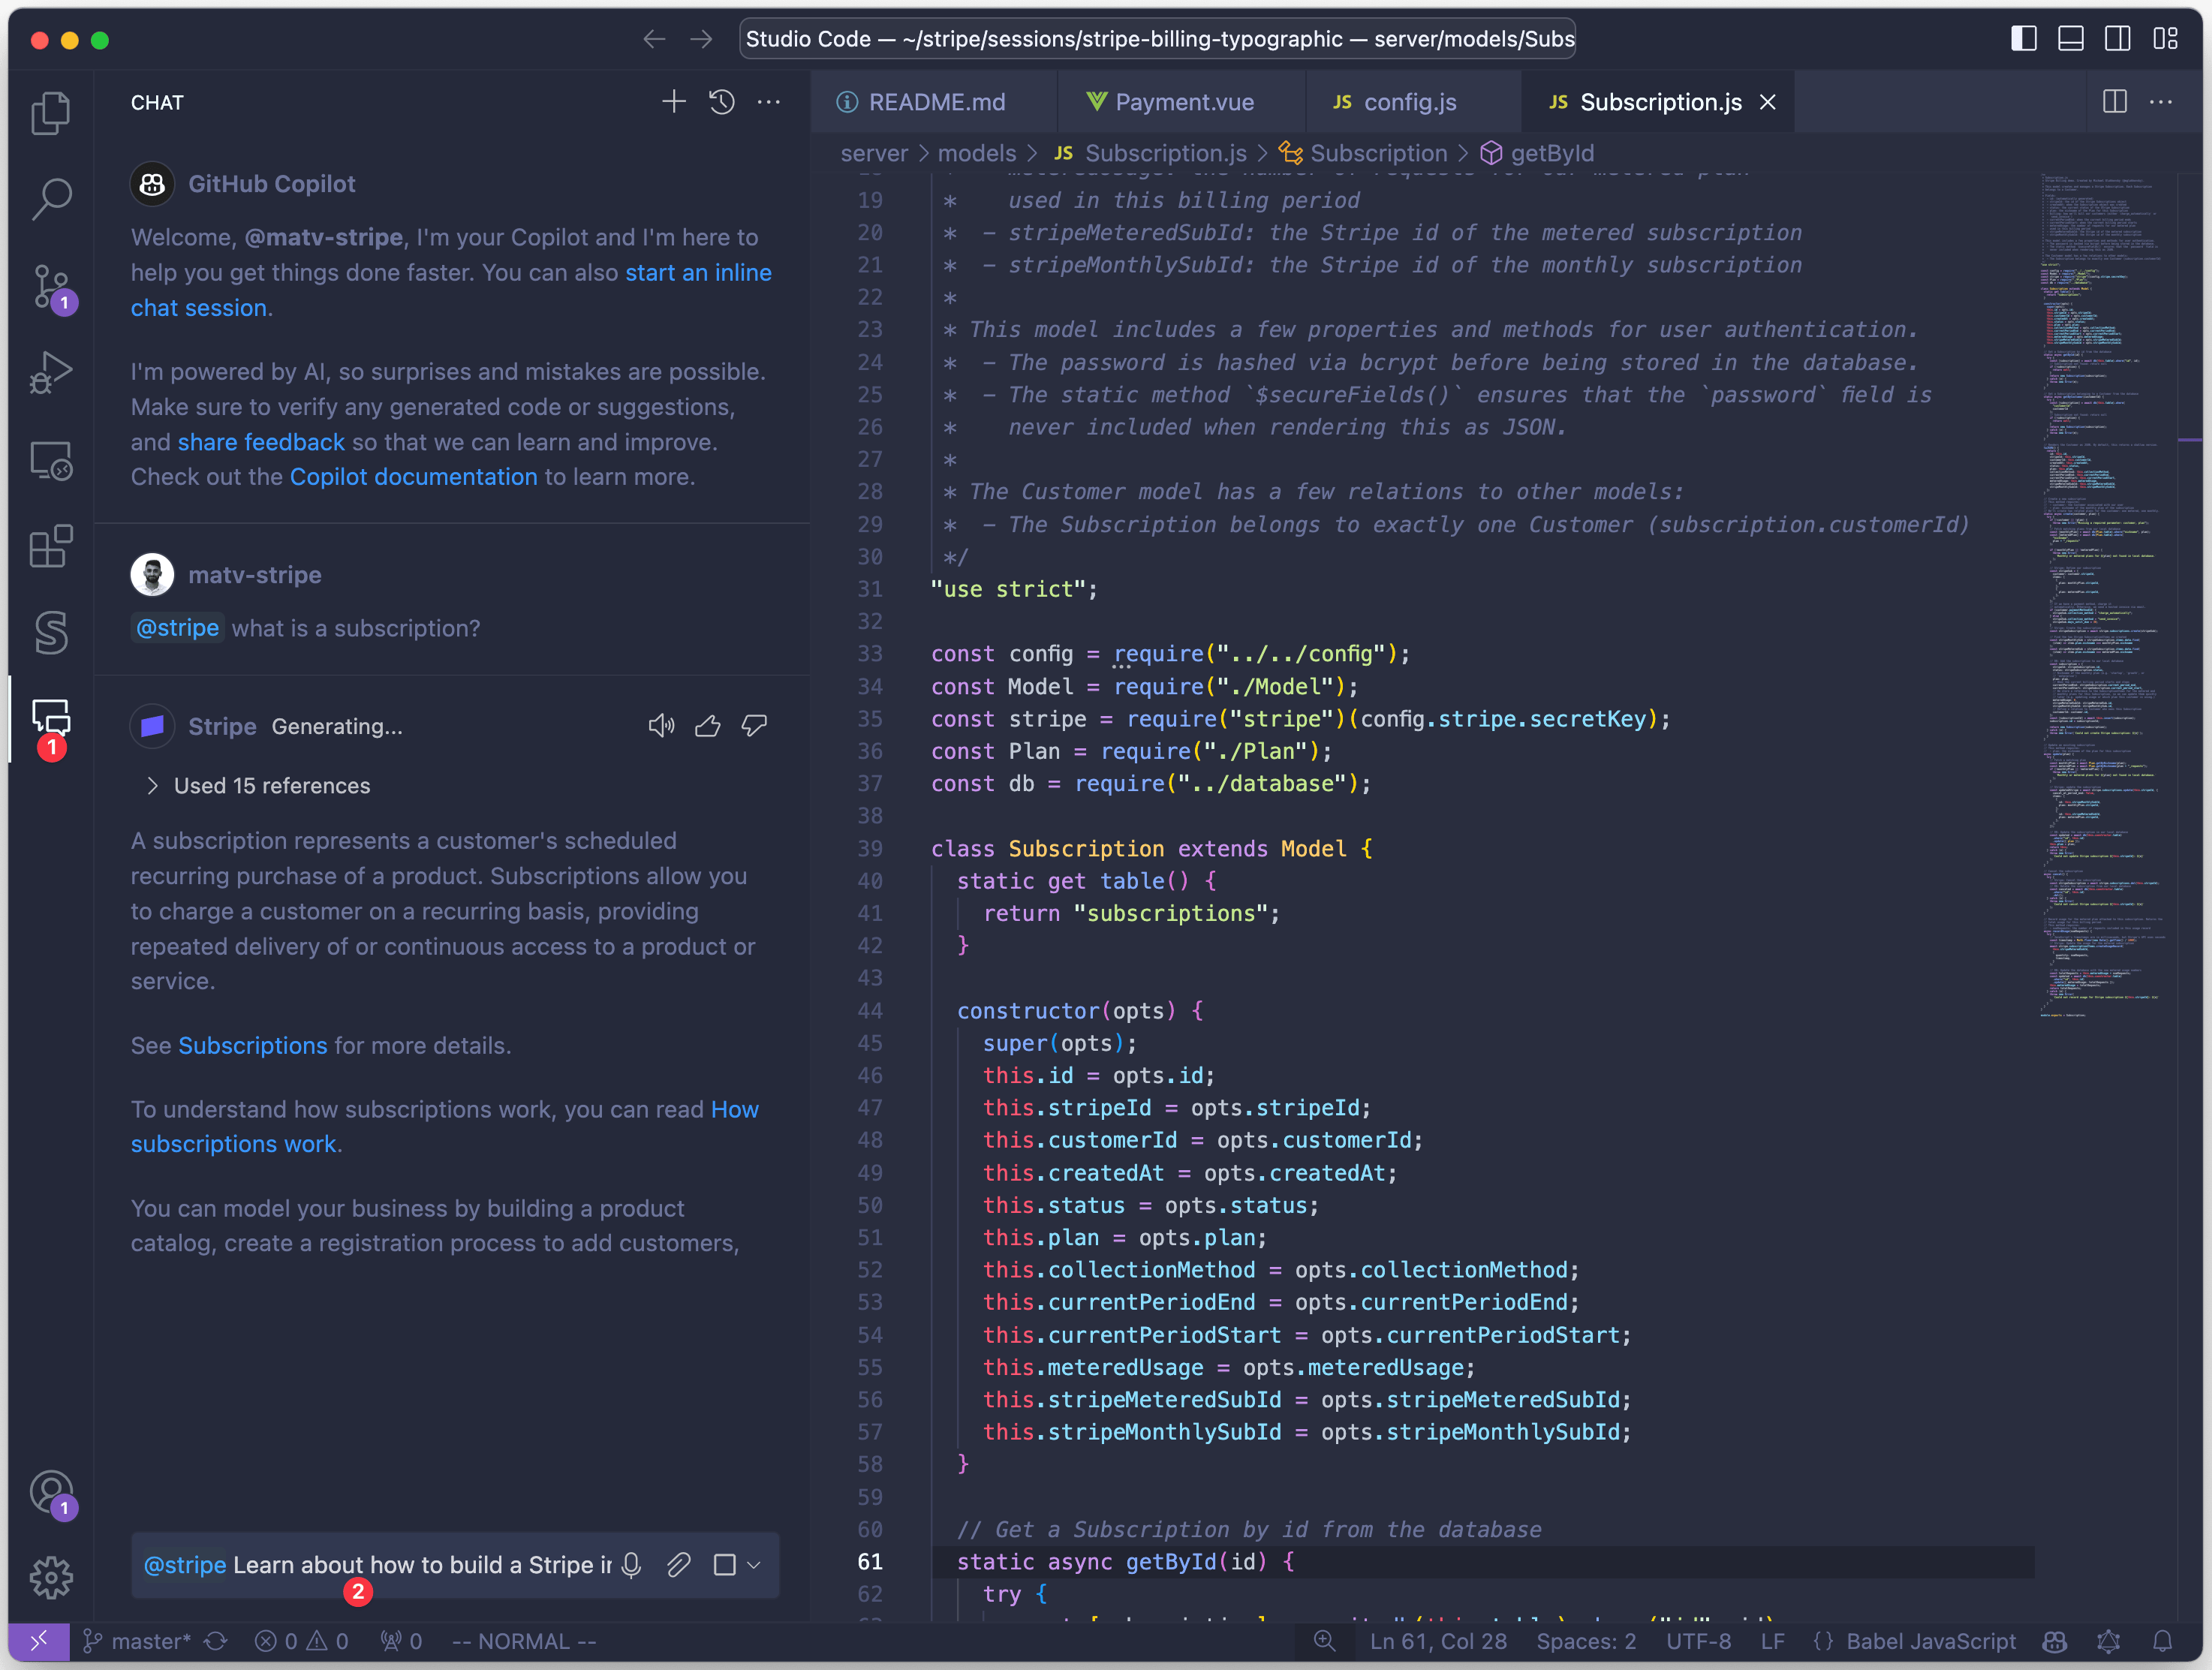Expand the Used 15 references section
The image size is (2212, 1670).
258,786
